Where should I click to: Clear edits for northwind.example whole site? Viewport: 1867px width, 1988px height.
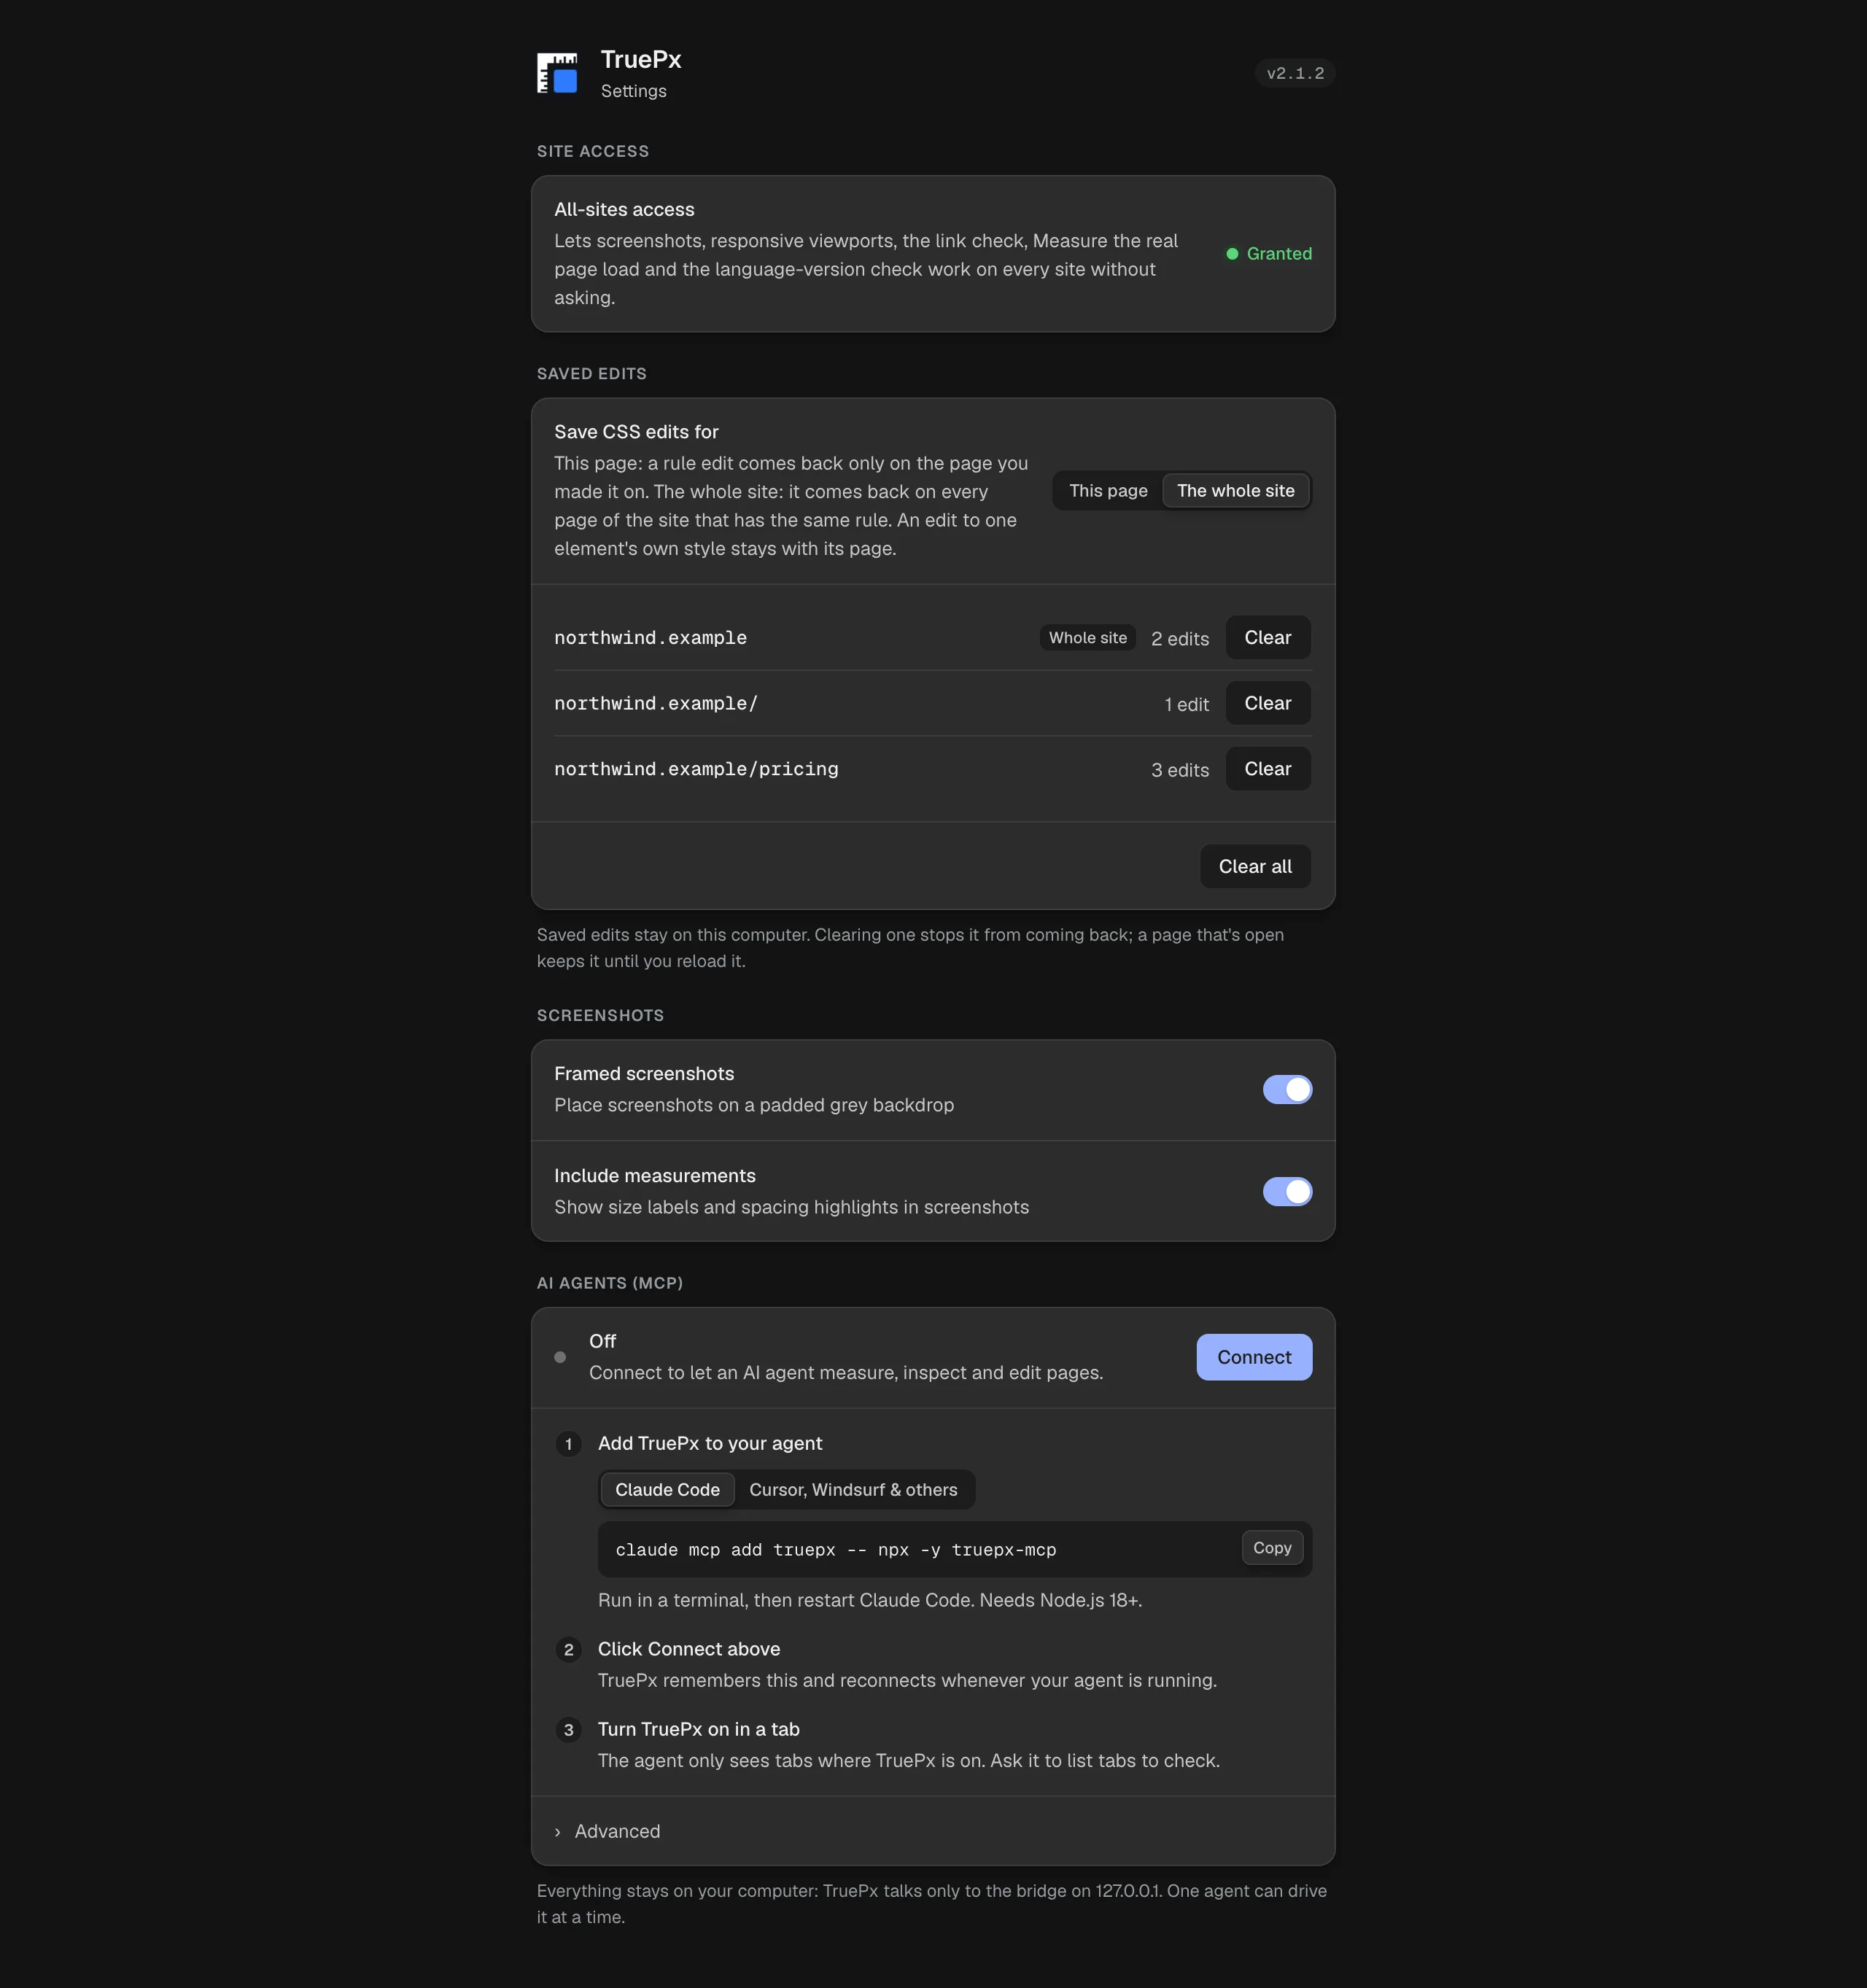point(1267,638)
